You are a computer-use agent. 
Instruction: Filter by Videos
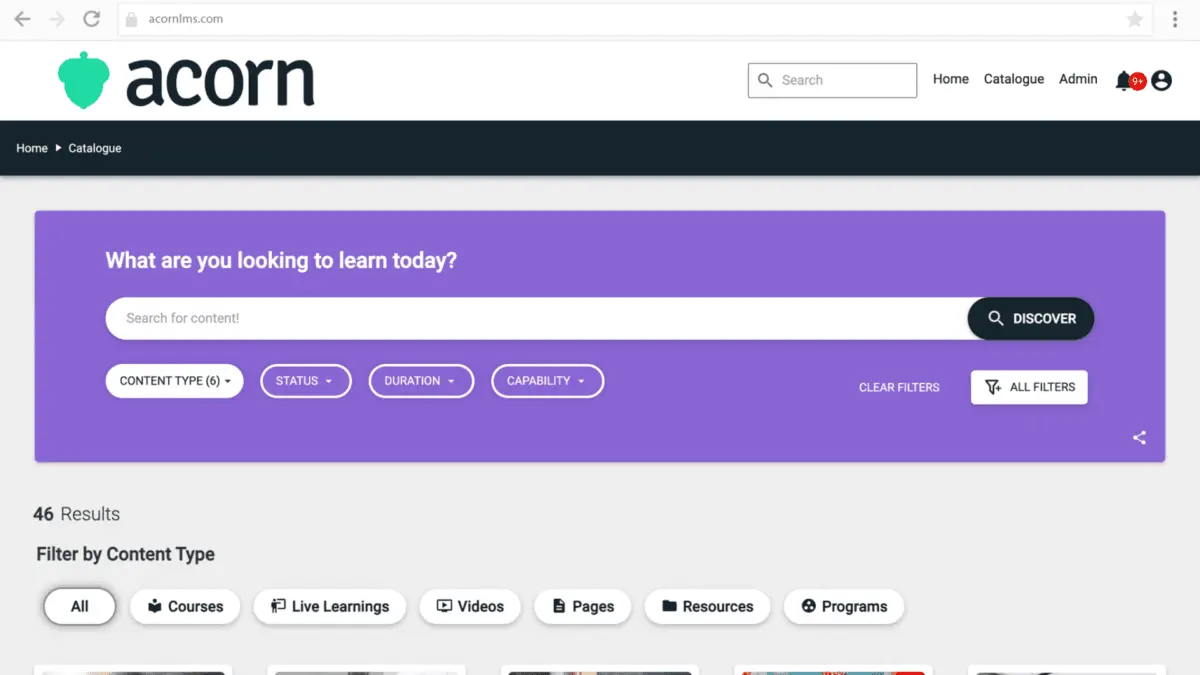click(x=470, y=606)
